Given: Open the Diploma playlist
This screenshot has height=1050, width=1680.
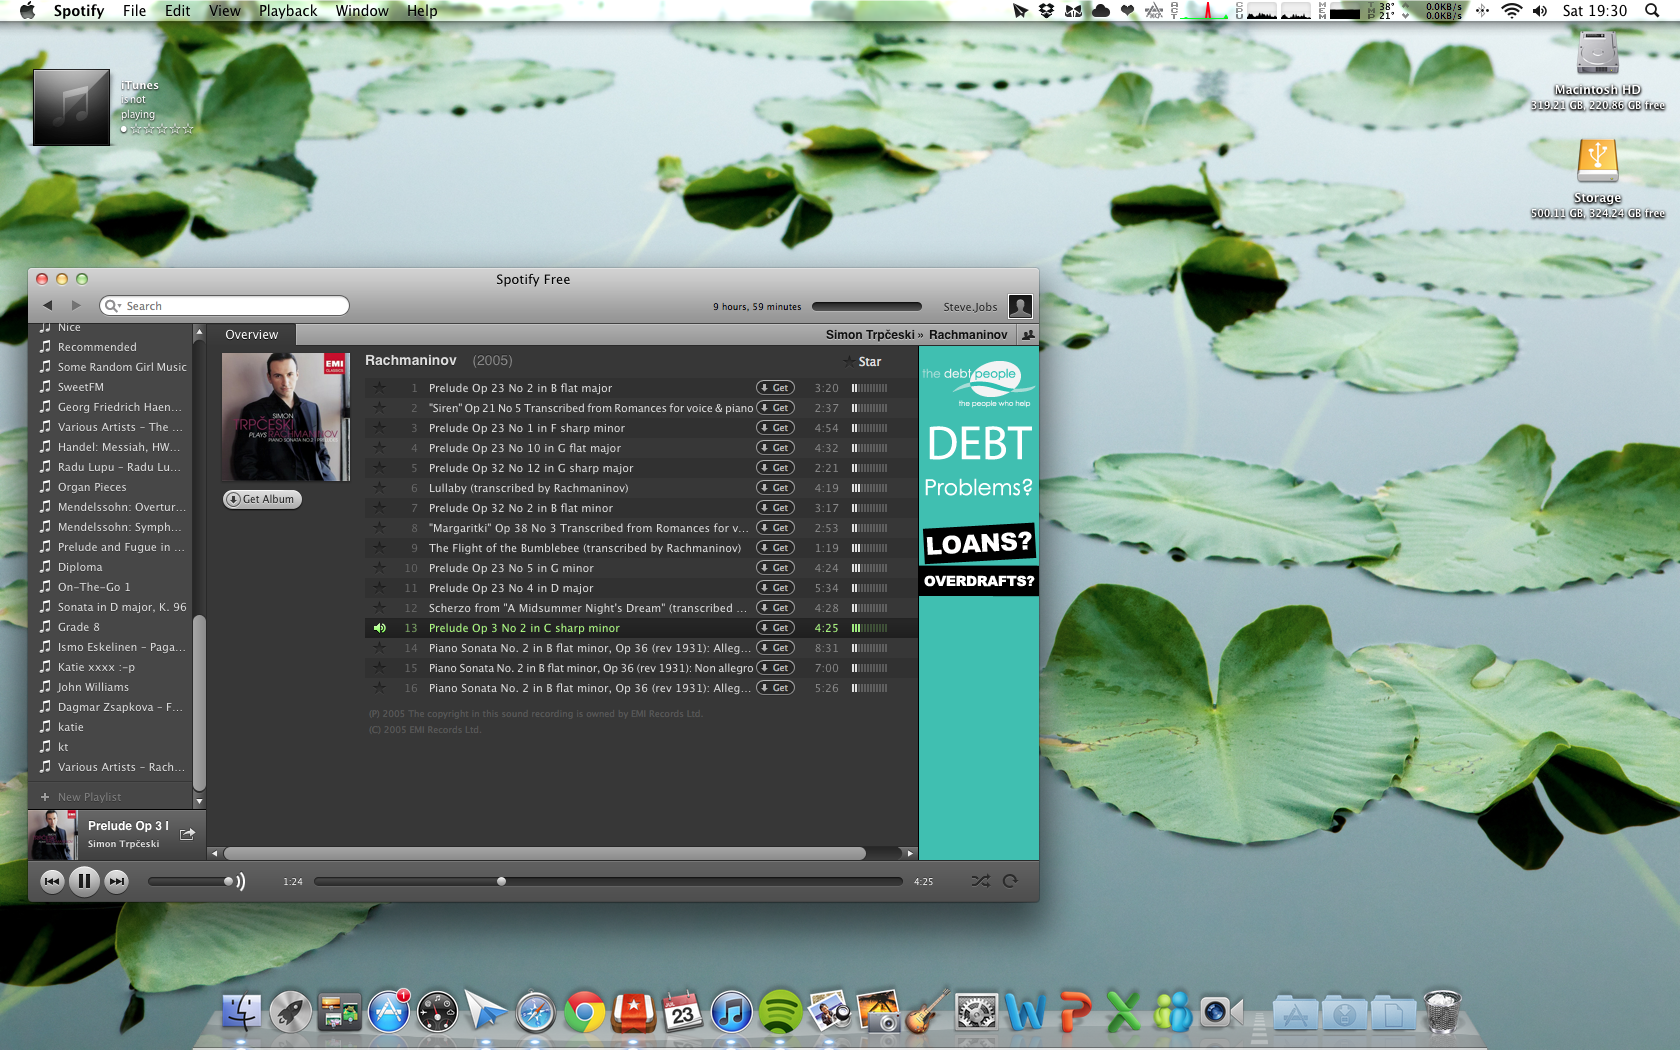Looking at the screenshot, I should point(80,567).
